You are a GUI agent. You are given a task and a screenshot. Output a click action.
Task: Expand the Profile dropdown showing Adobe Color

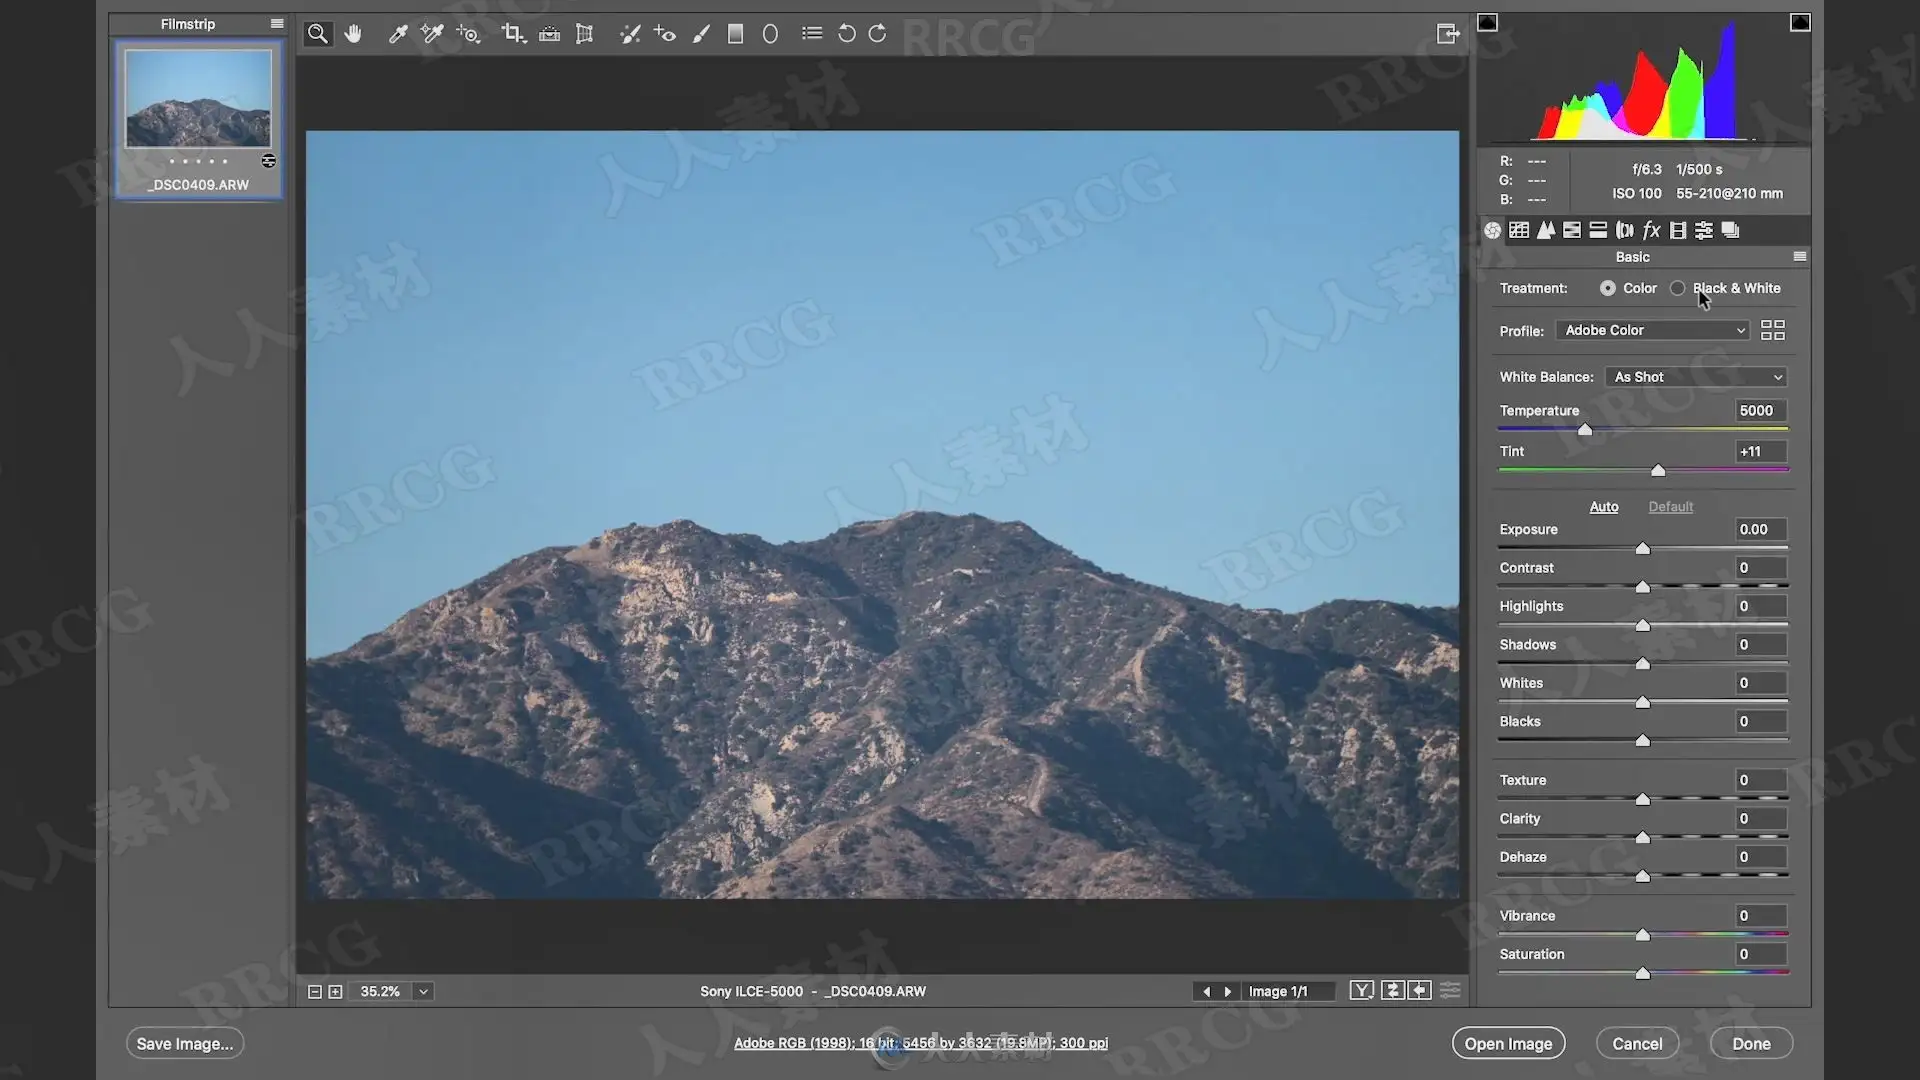click(x=1653, y=330)
